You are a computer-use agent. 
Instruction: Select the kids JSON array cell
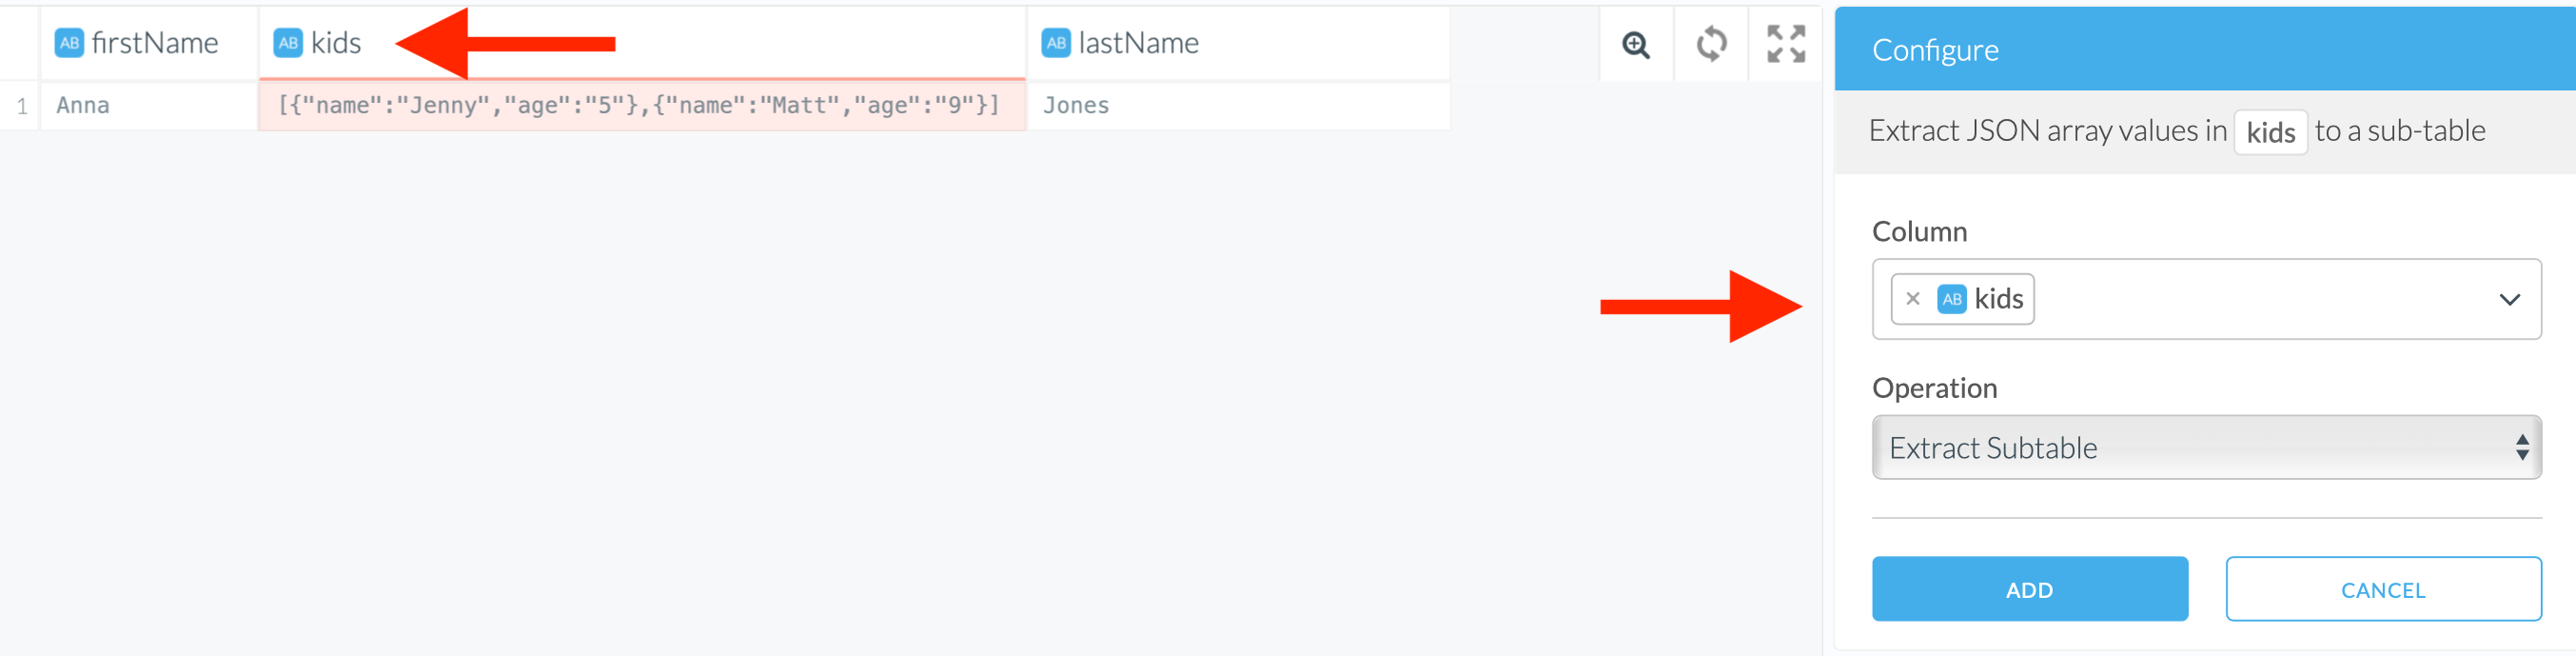[638, 106]
